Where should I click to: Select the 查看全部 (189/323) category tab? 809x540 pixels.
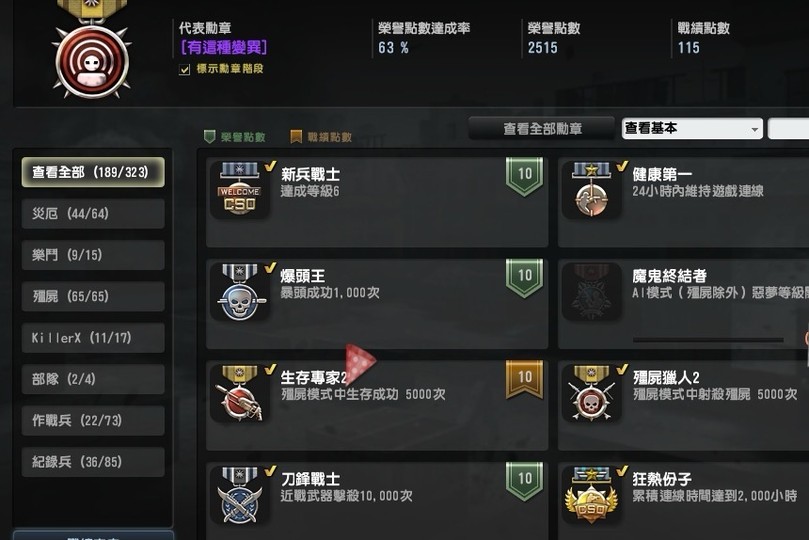93,172
